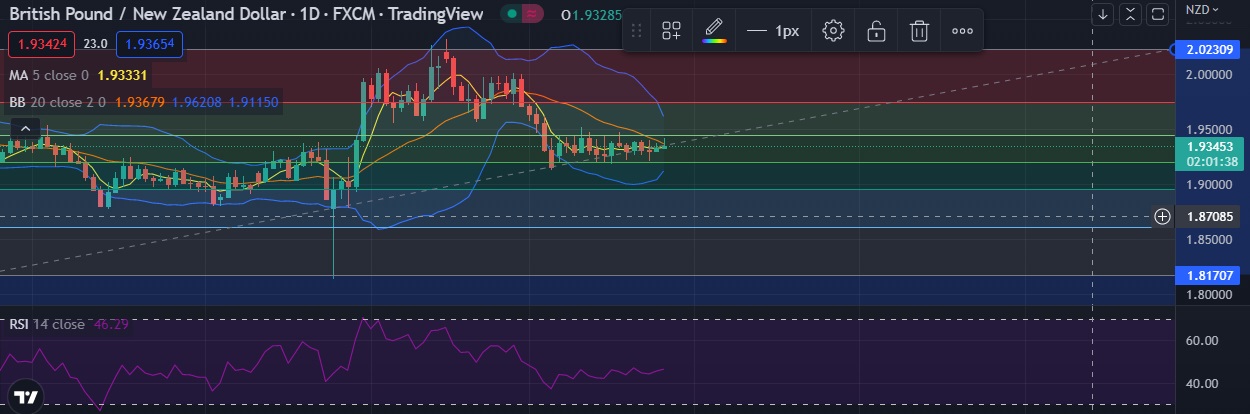Open drawing settings gear
The width and height of the screenshot is (1250, 414).
[833, 31]
